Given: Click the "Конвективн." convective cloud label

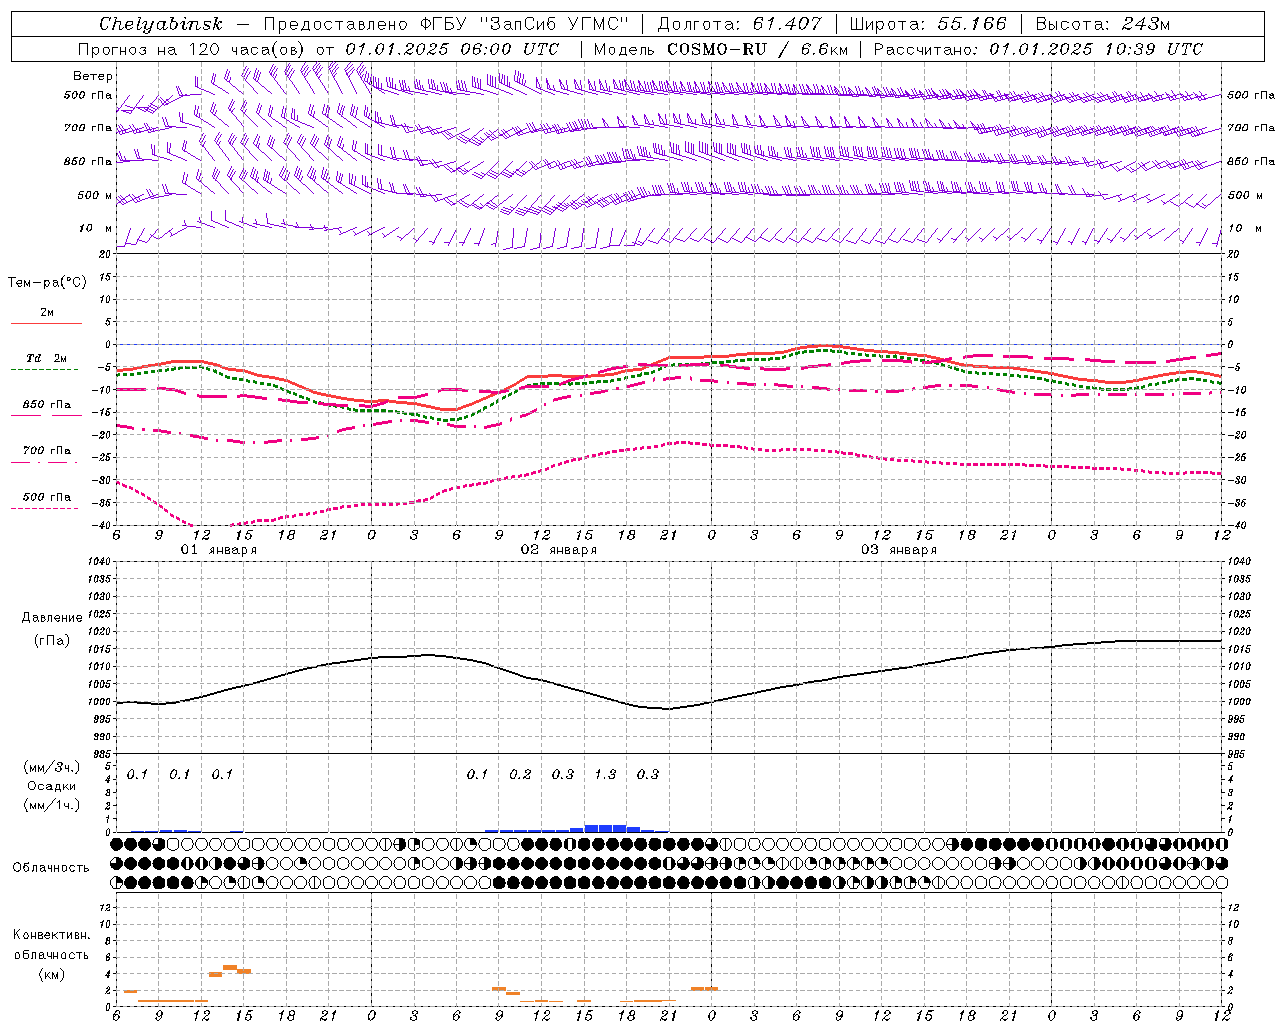Looking at the screenshot, I should pos(51,935).
